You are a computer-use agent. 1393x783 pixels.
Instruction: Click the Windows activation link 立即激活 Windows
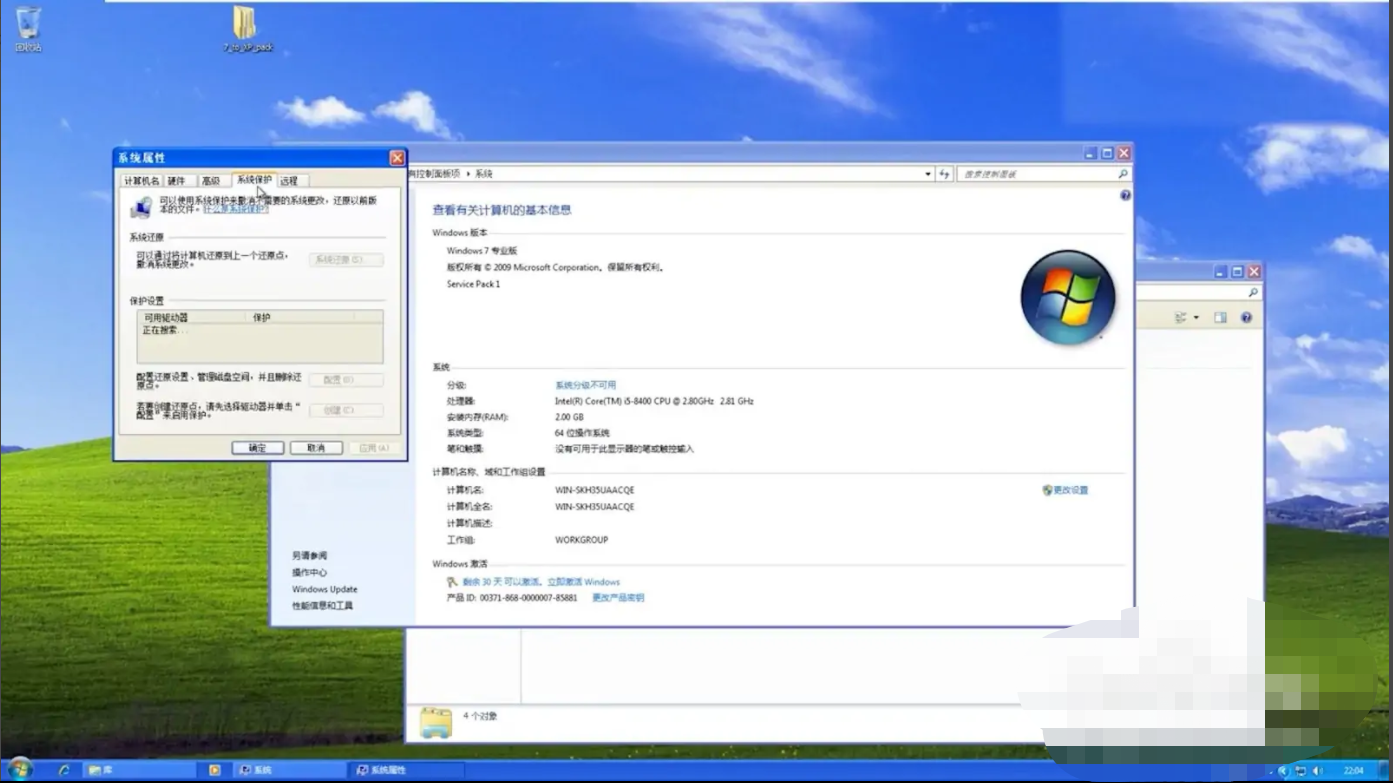tap(583, 582)
